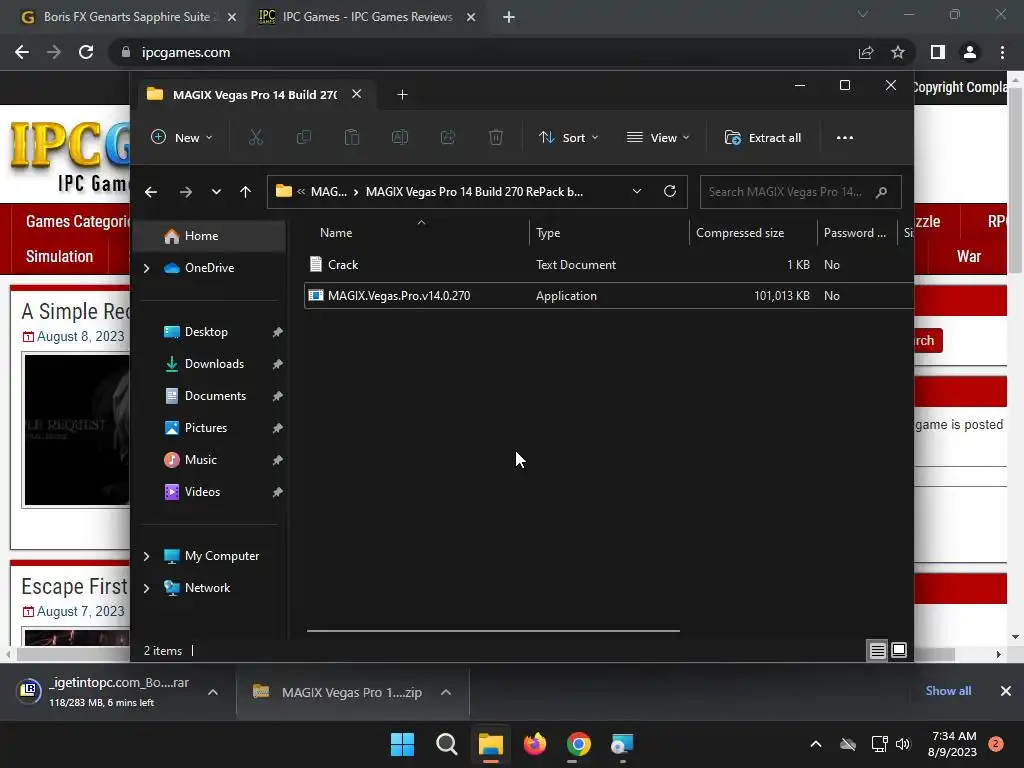Close the downloads bar in Chrome
The height and width of the screenshot is (768, 1024).
(1006, 691)
